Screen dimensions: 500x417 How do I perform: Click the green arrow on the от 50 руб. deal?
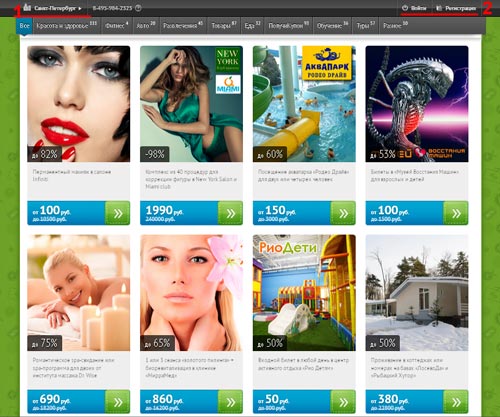343,402
